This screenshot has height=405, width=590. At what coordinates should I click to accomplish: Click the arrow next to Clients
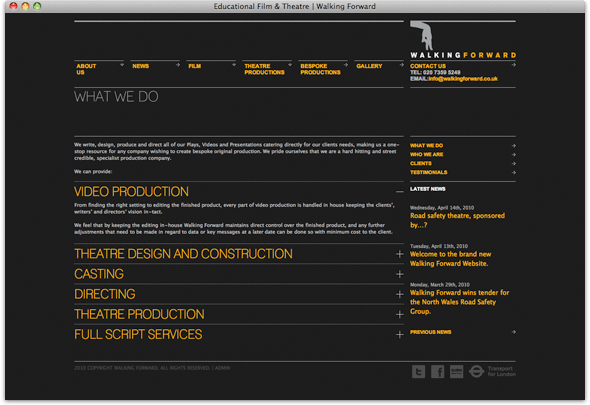pos(514,164)
